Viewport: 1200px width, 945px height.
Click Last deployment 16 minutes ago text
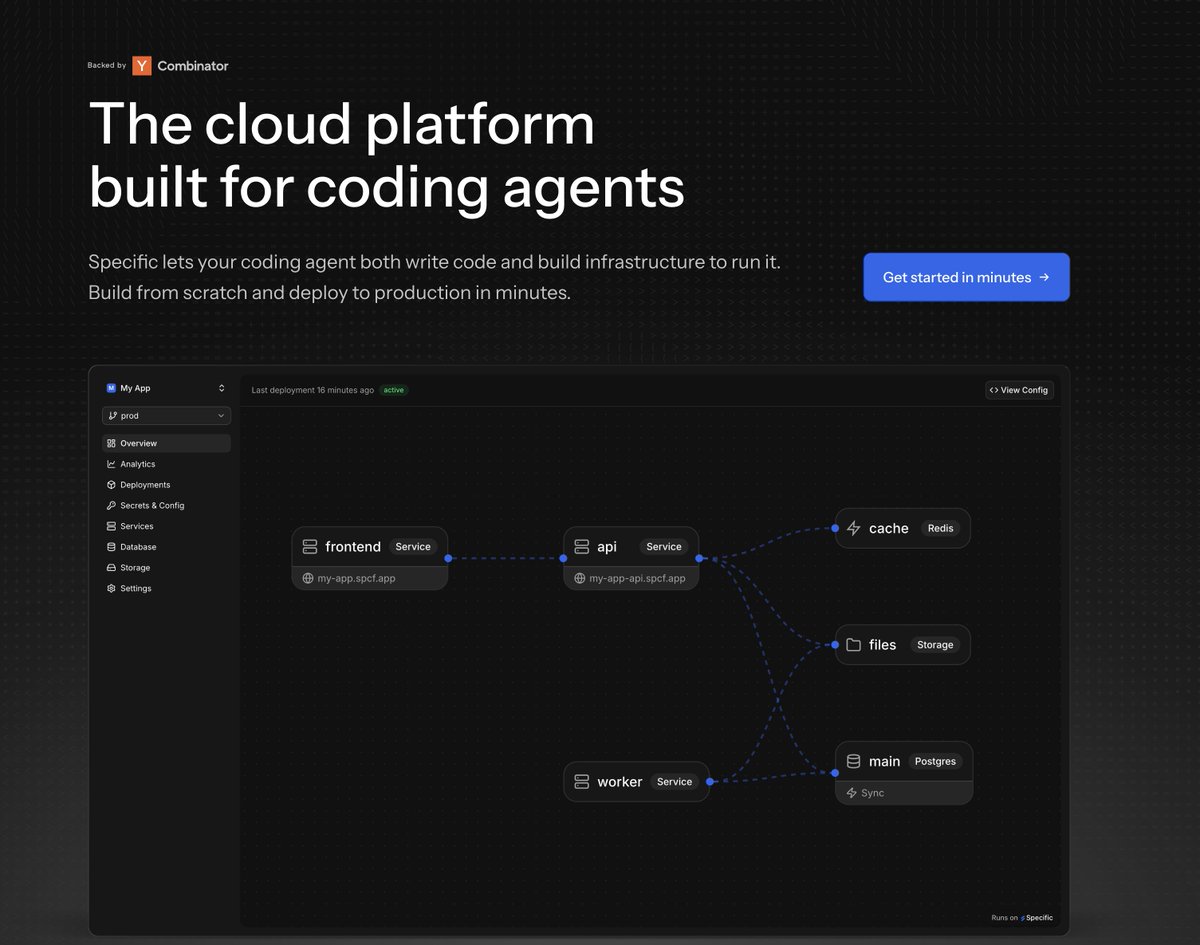click(313, 390)
